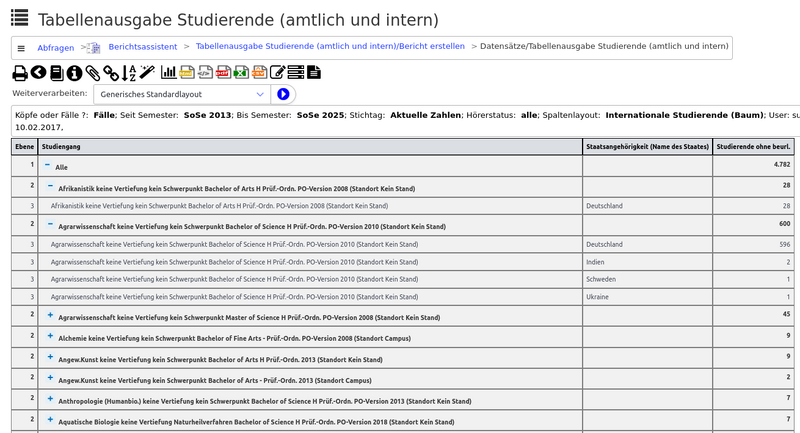Viewport: 800px width, 433px height.
Task: Go to Abfragen in the breadcrumb
Action: pos(55,47)
